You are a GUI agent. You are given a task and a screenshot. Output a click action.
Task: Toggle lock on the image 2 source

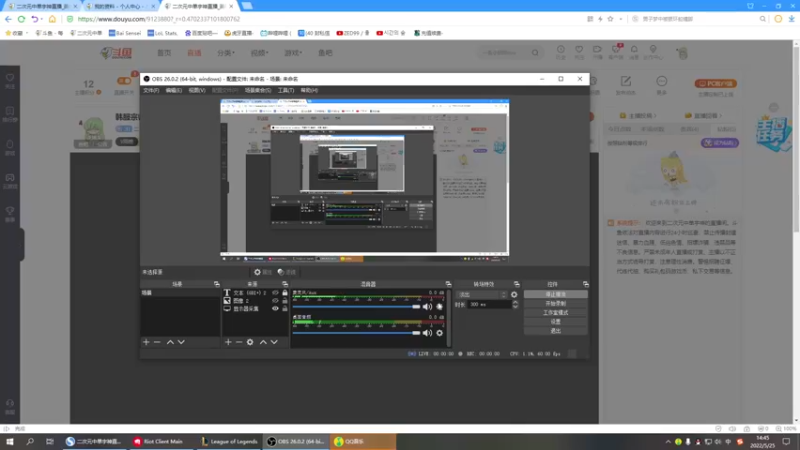point(285,301)
